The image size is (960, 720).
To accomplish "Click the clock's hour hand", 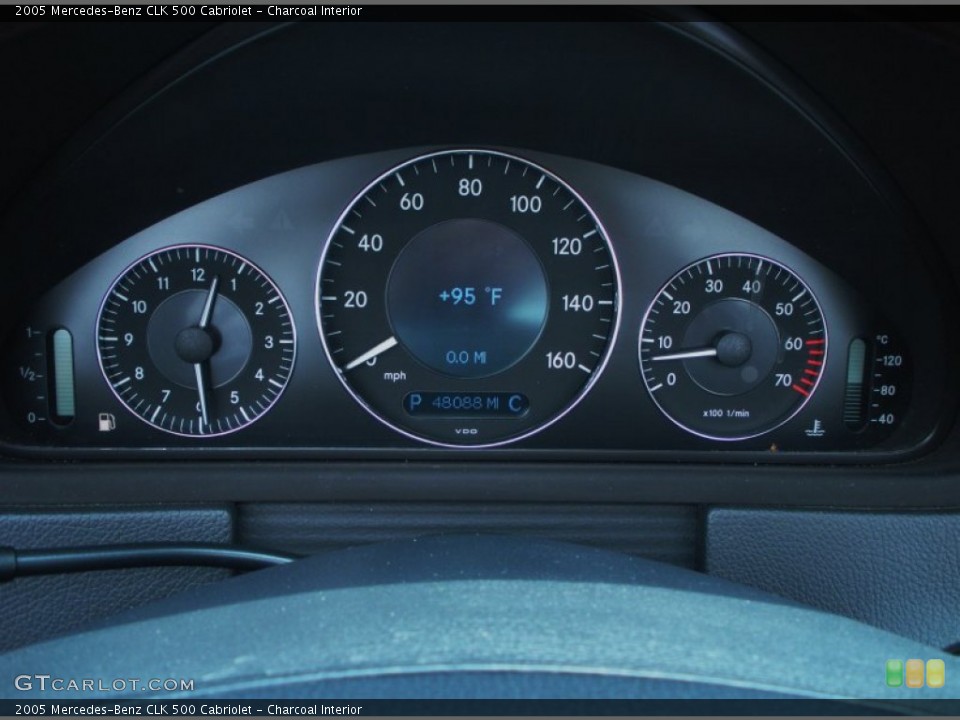I will point(209,302).
